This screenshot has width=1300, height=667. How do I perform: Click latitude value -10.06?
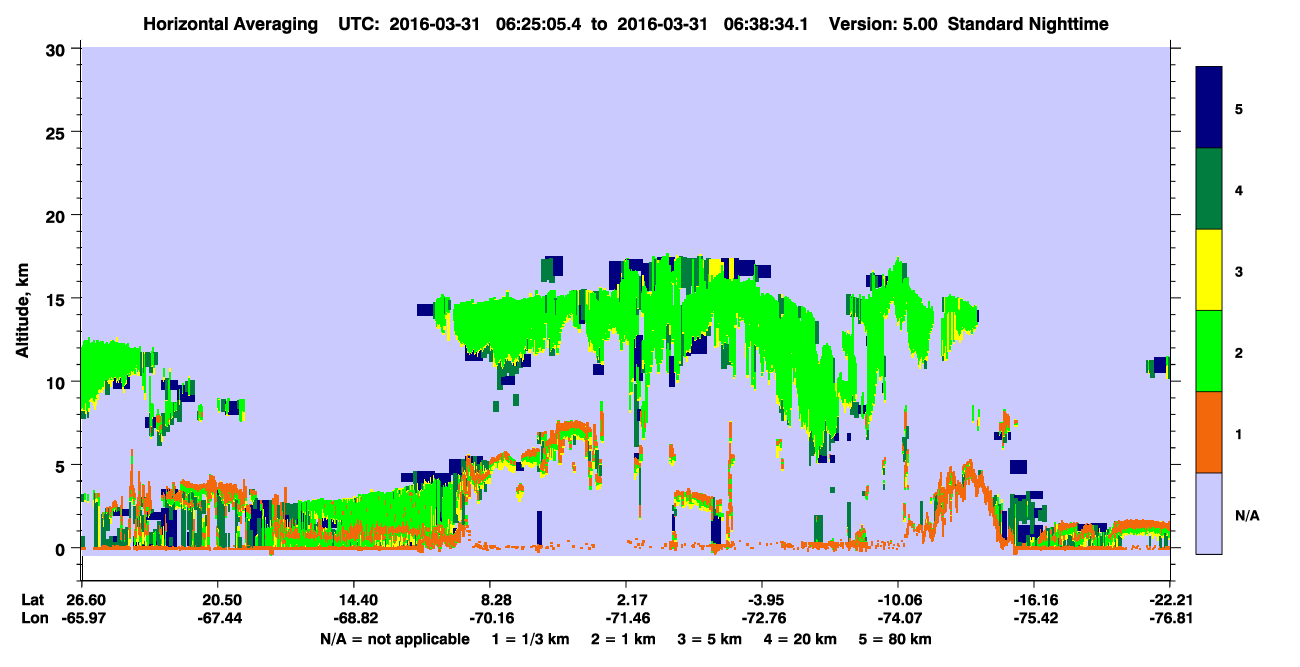click(898, 600)
